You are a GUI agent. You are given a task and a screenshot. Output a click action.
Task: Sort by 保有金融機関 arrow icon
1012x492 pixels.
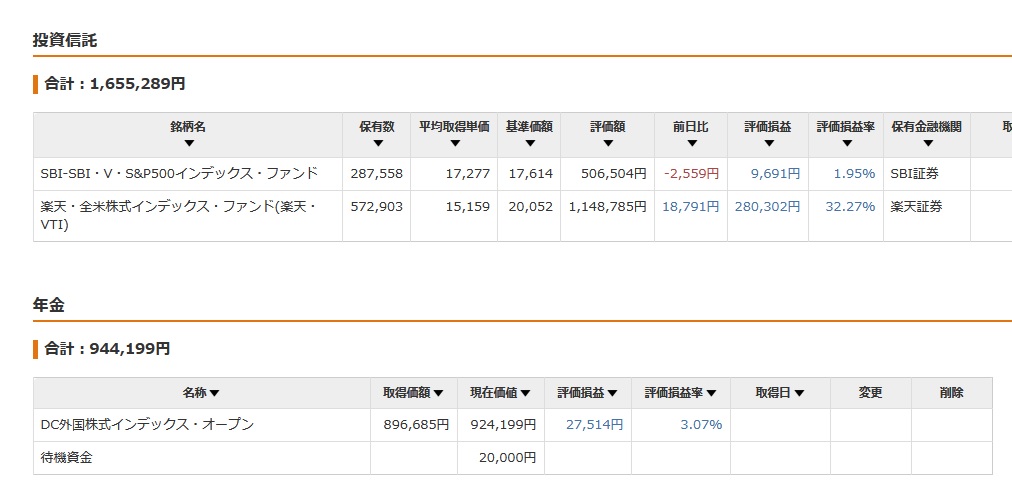click(x=927, y=144)
